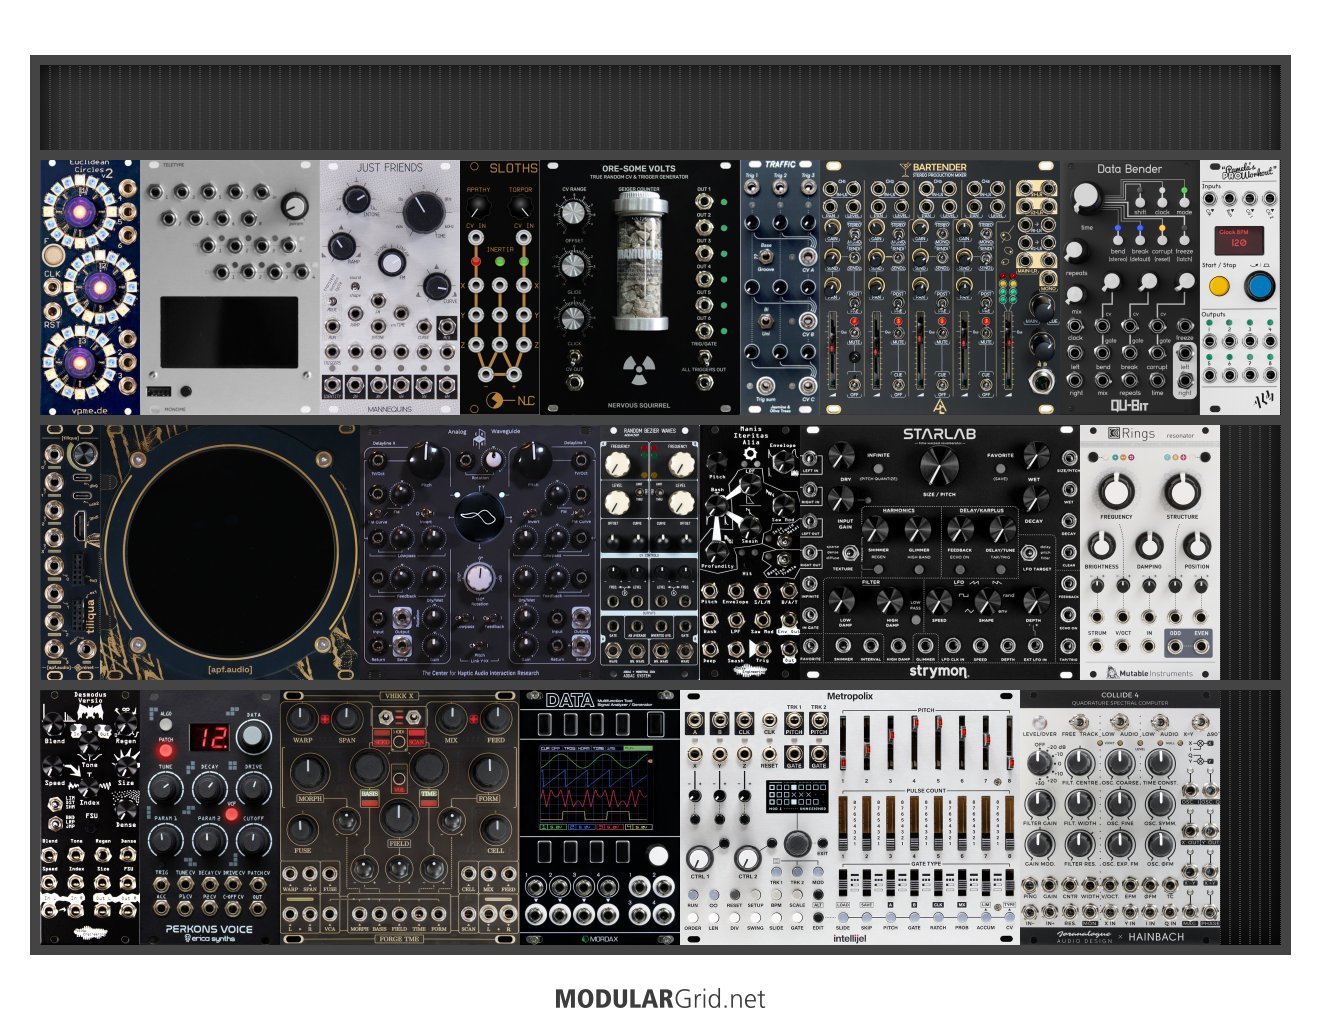
Task: Click the Clock BPM display on Pamela's Workout
Action: click(1238, 241)
